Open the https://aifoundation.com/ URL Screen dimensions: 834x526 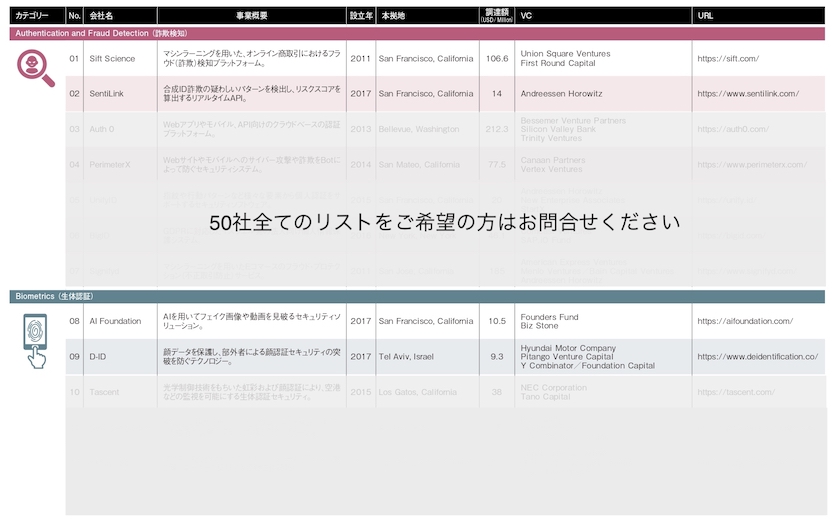pyautogui.click(x=745, y=321)
